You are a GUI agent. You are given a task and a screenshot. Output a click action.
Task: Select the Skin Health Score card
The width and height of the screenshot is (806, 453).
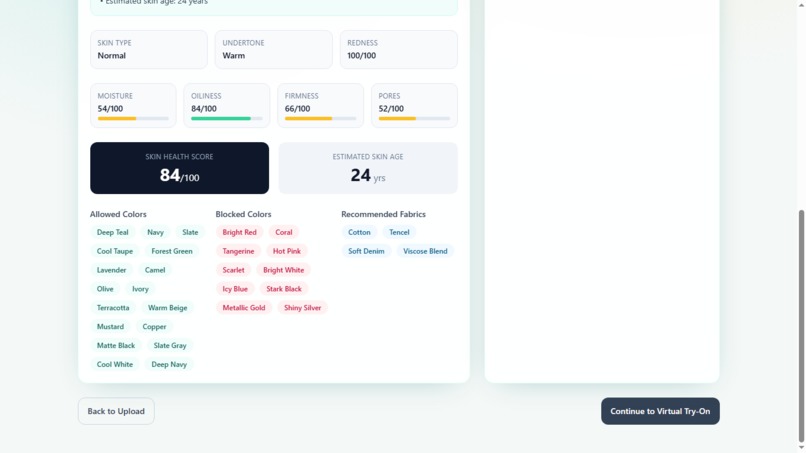point(179,168)
